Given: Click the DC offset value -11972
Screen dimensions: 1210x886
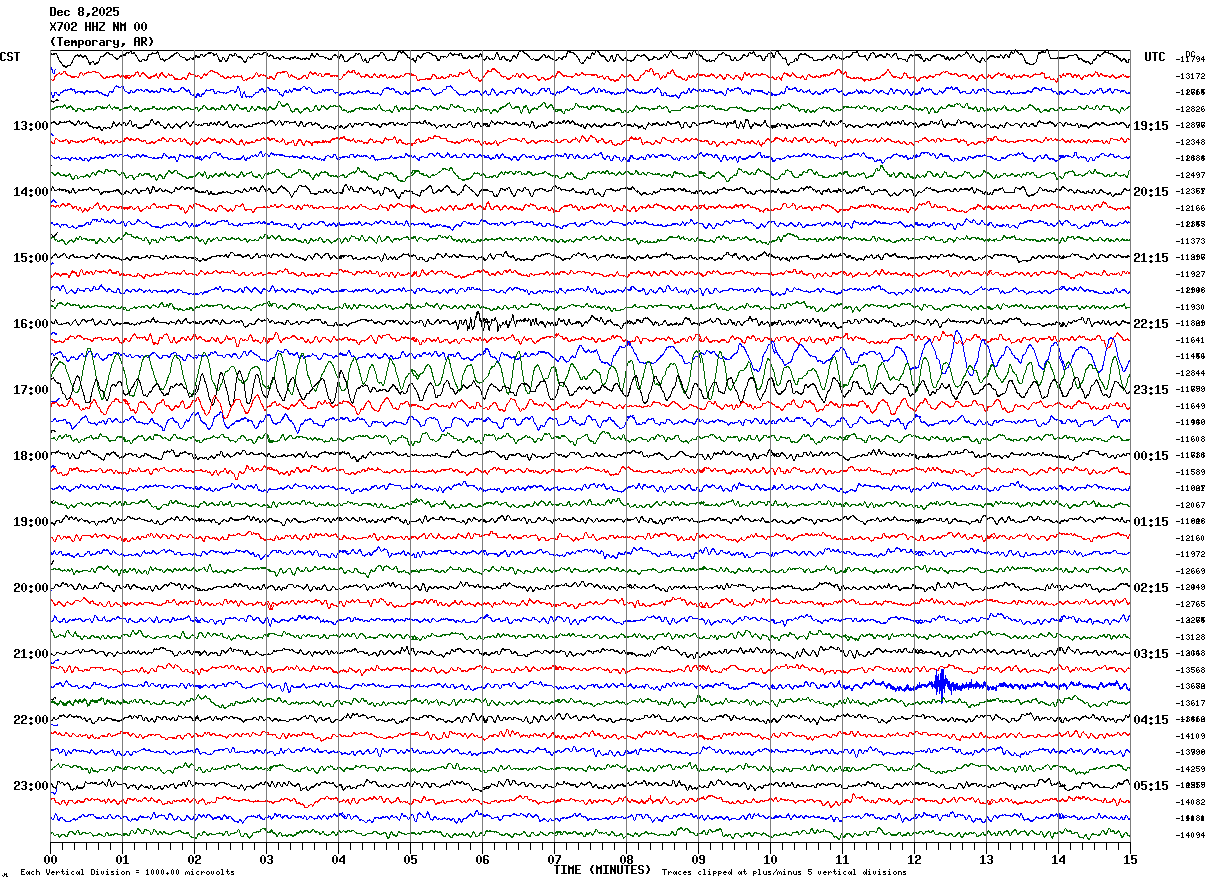Looking at the screenshot, I should tap(1191, 554).
